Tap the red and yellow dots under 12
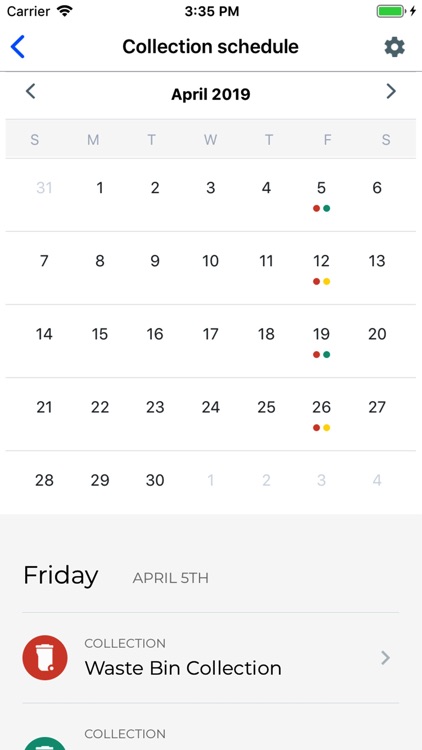Screen dimensions: 422x750 (321, 281)
